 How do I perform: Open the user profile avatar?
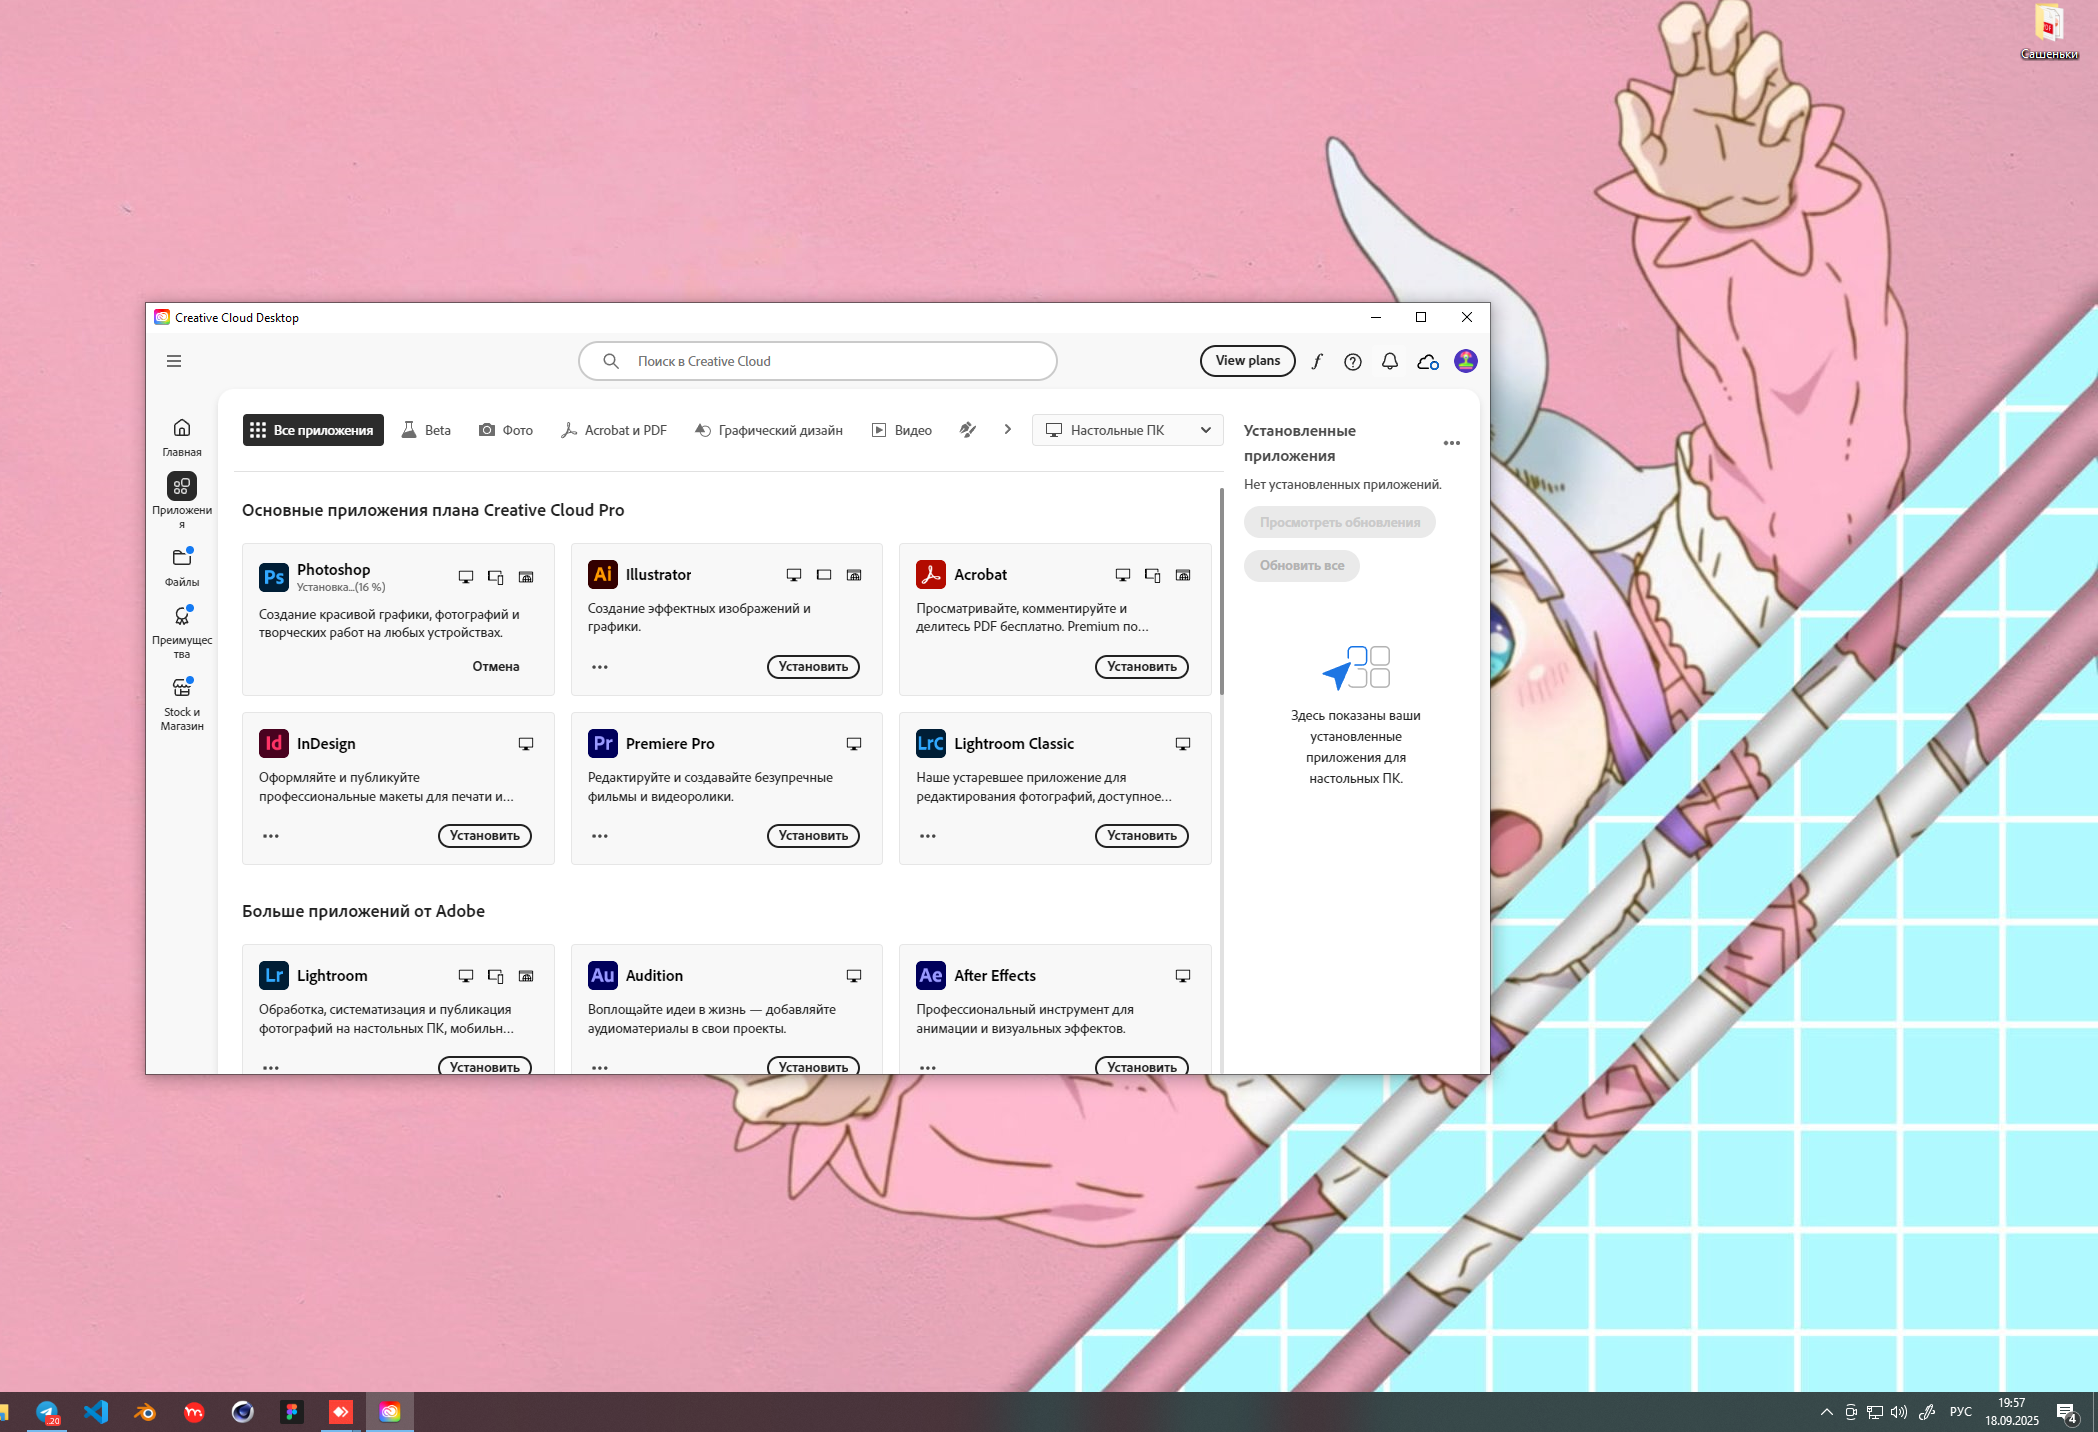point(1466,361)
